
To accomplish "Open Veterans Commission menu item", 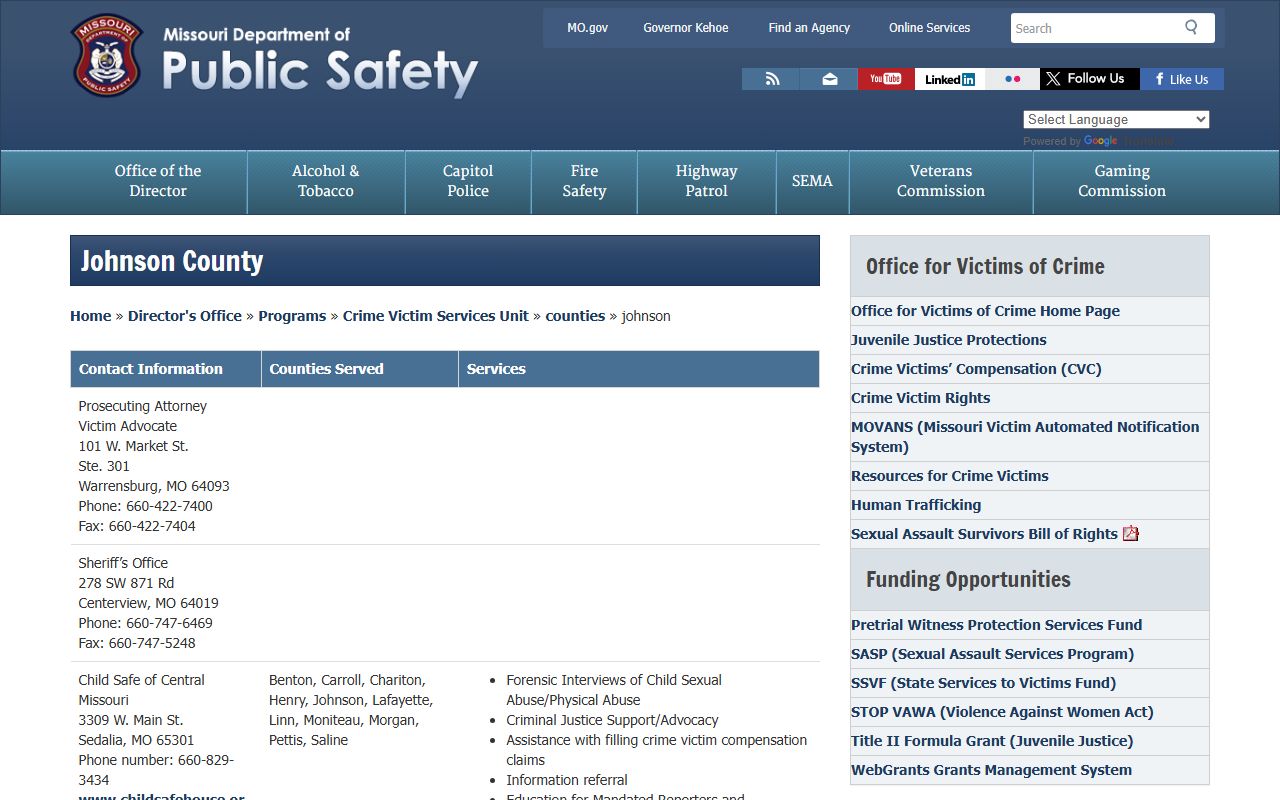I will (x=941, y=181).
